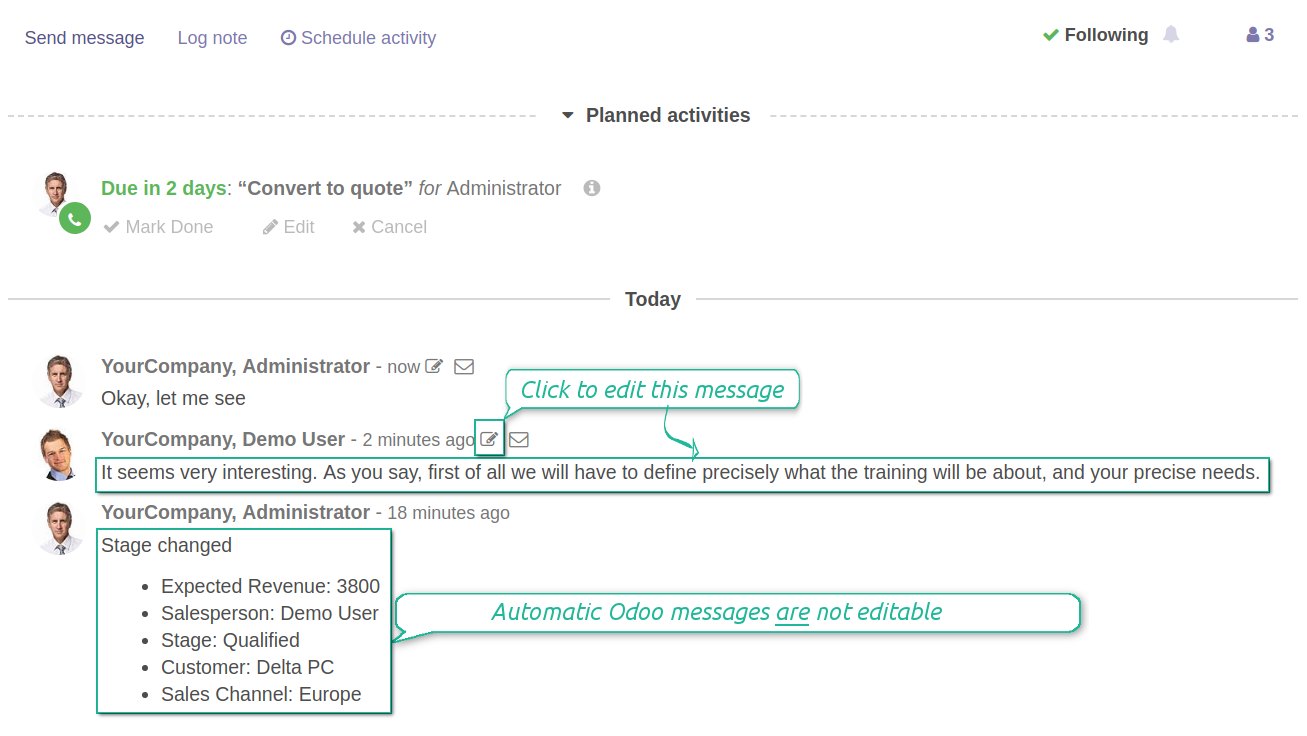
Task: Click the Schedule activity link
Action: pos(358,38)
